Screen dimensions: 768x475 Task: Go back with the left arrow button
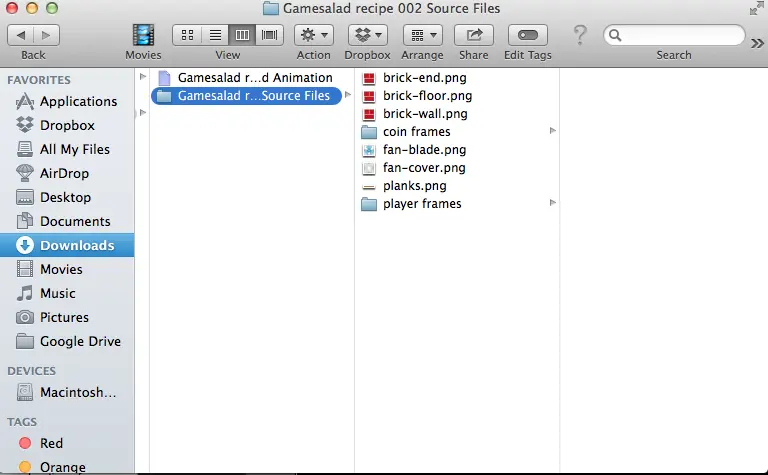21,35
